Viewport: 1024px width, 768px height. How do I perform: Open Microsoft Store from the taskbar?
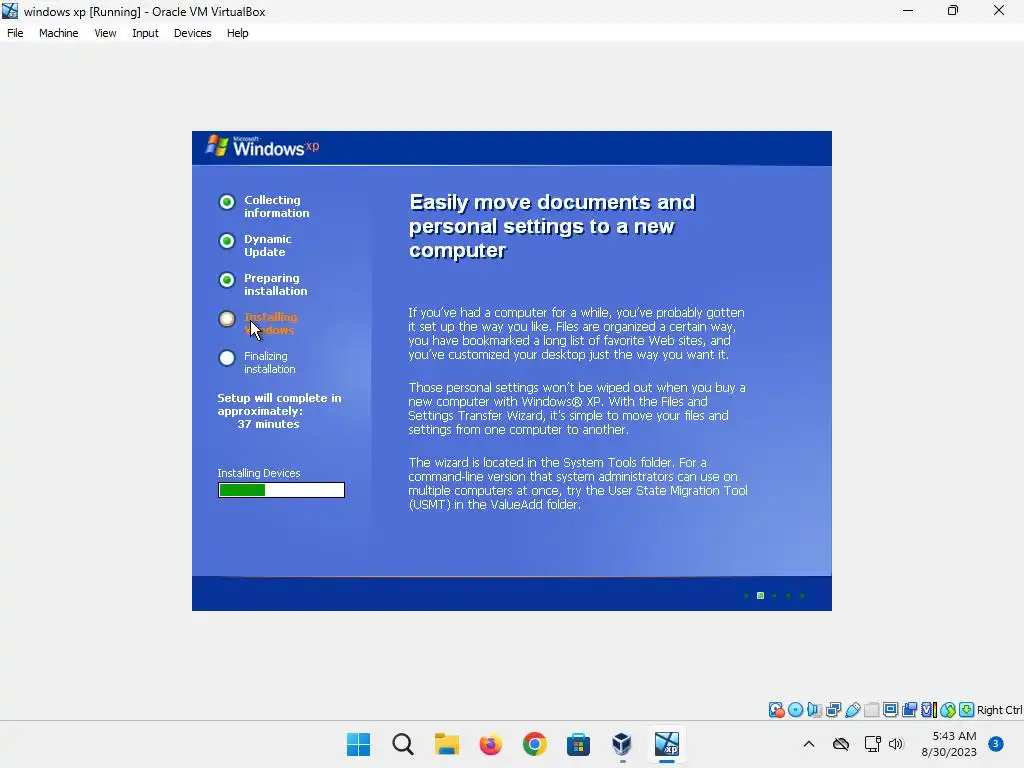click(x=578, y=744)
